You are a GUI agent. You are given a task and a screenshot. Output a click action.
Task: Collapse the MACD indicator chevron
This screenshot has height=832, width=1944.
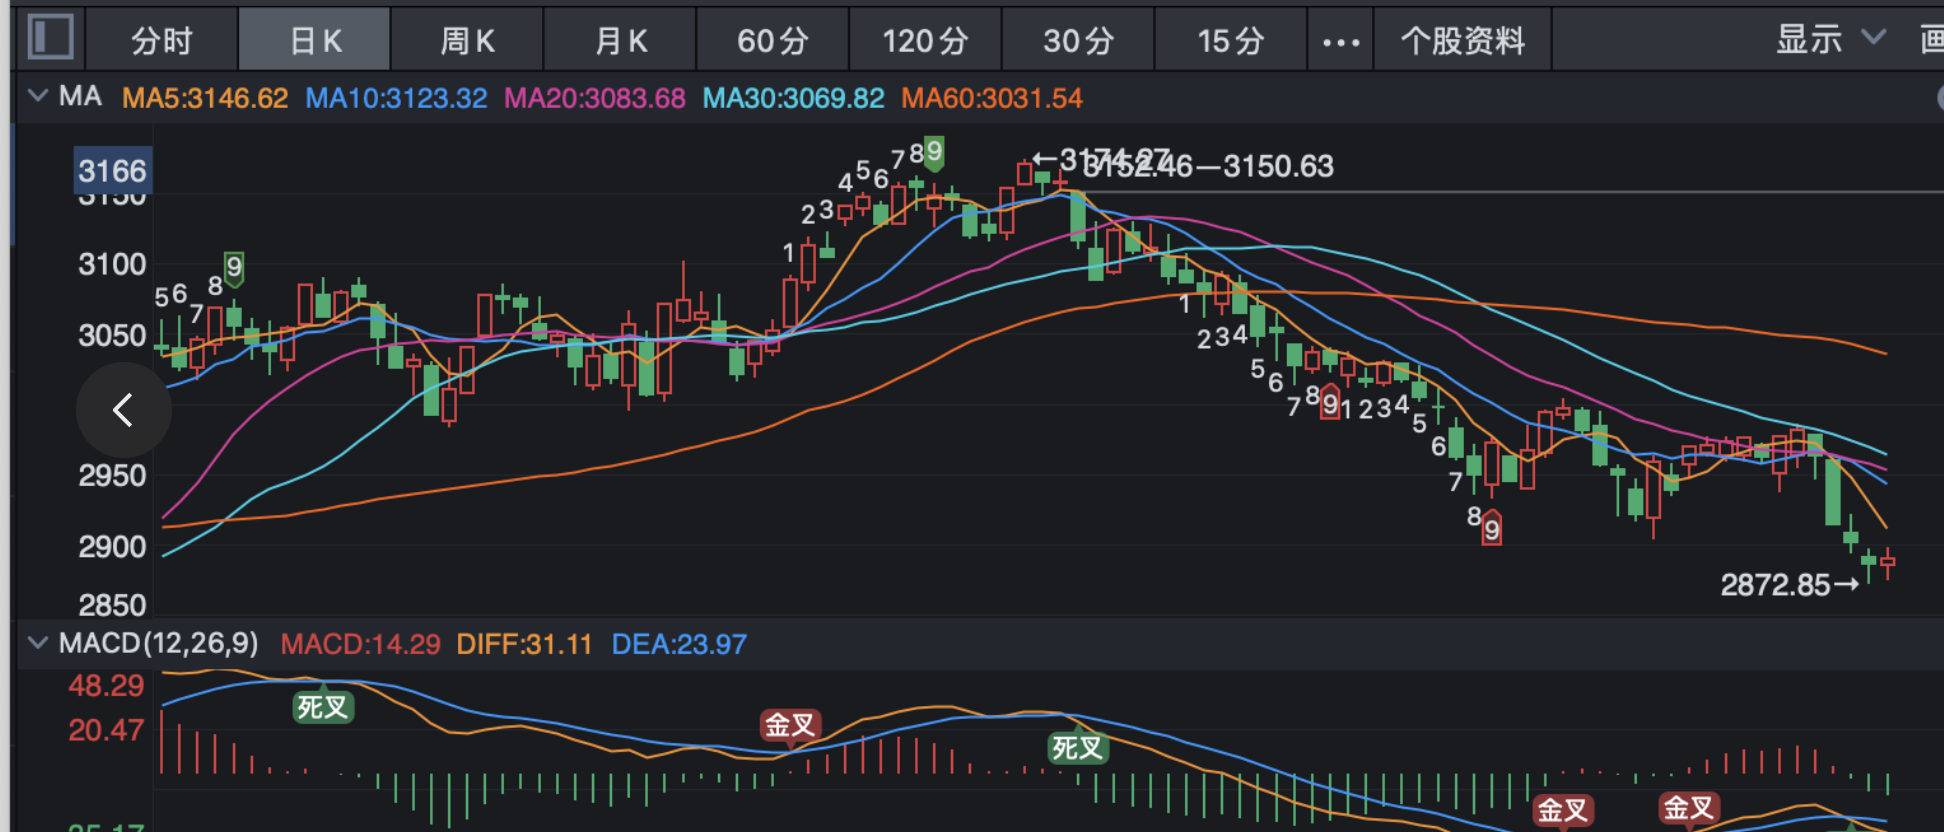(x=38, y=642)
